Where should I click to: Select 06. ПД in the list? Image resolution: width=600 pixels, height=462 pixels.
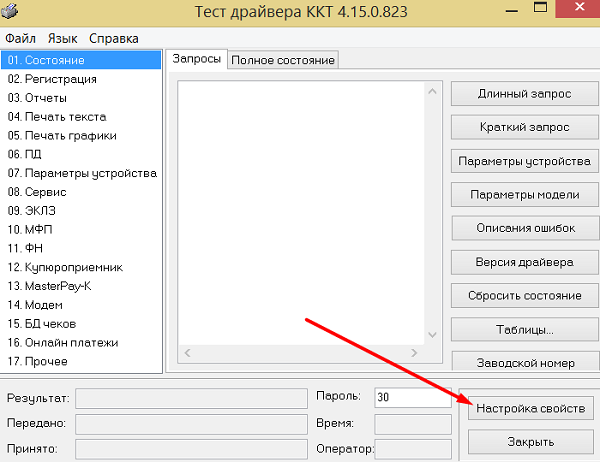click(x=81, y=154)
